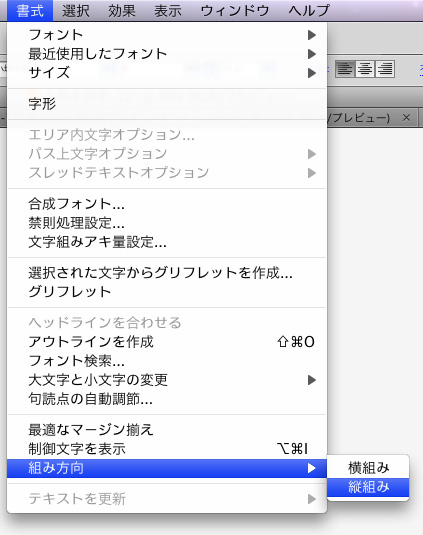Open the ヘルプ menu
Screen dimensions: 423x535
click(x=309, y=11)
